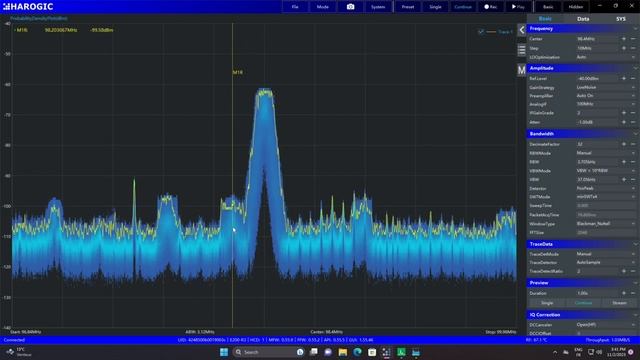
Task: Decrease RBW with the minus icon
Action: click(x=633, y=162)
